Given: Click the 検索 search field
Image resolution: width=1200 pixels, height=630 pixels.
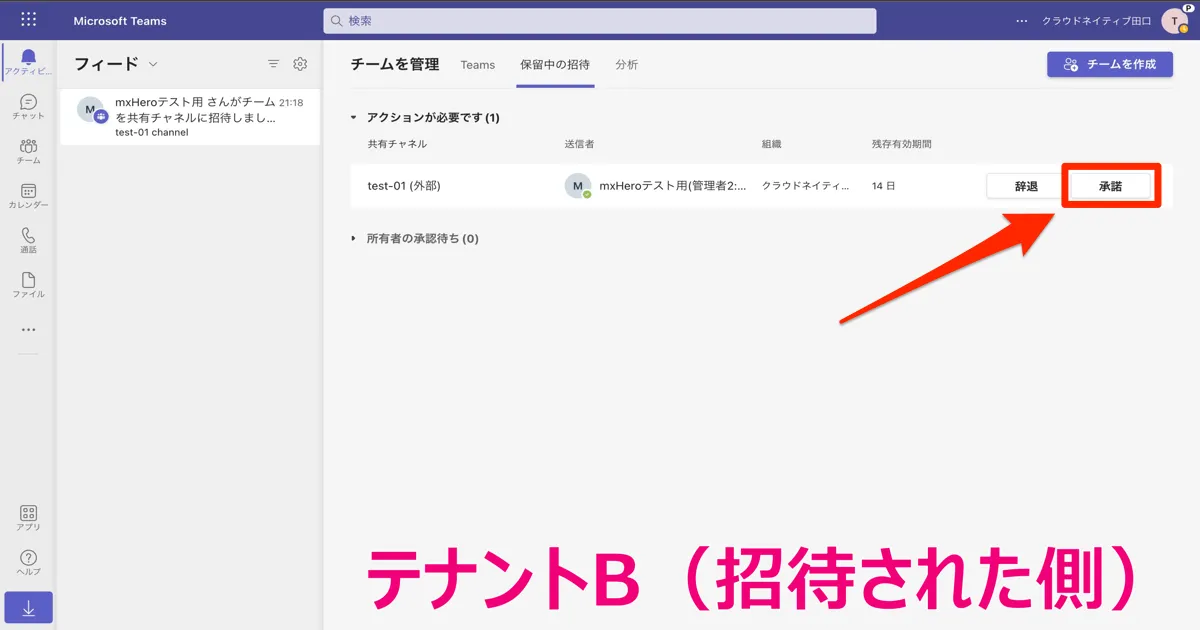Looking at the screenshot, I should [x=600, y=21].
